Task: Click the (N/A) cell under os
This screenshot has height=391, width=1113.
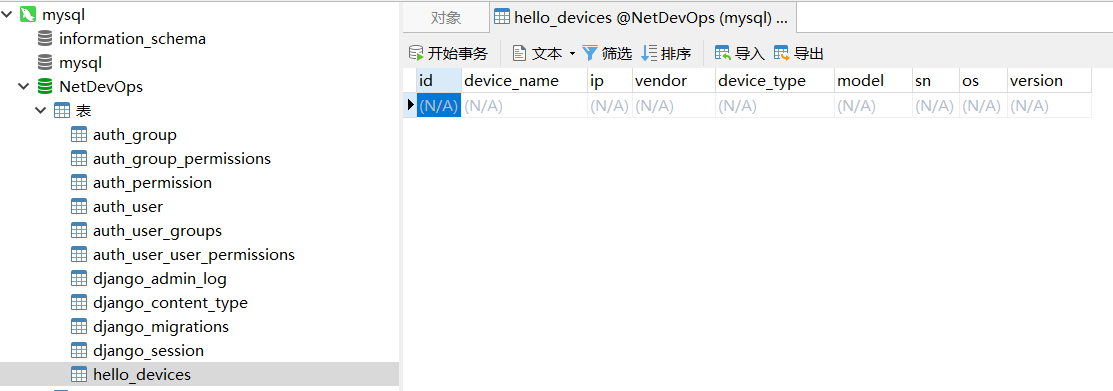Action: tap(983, 106)
